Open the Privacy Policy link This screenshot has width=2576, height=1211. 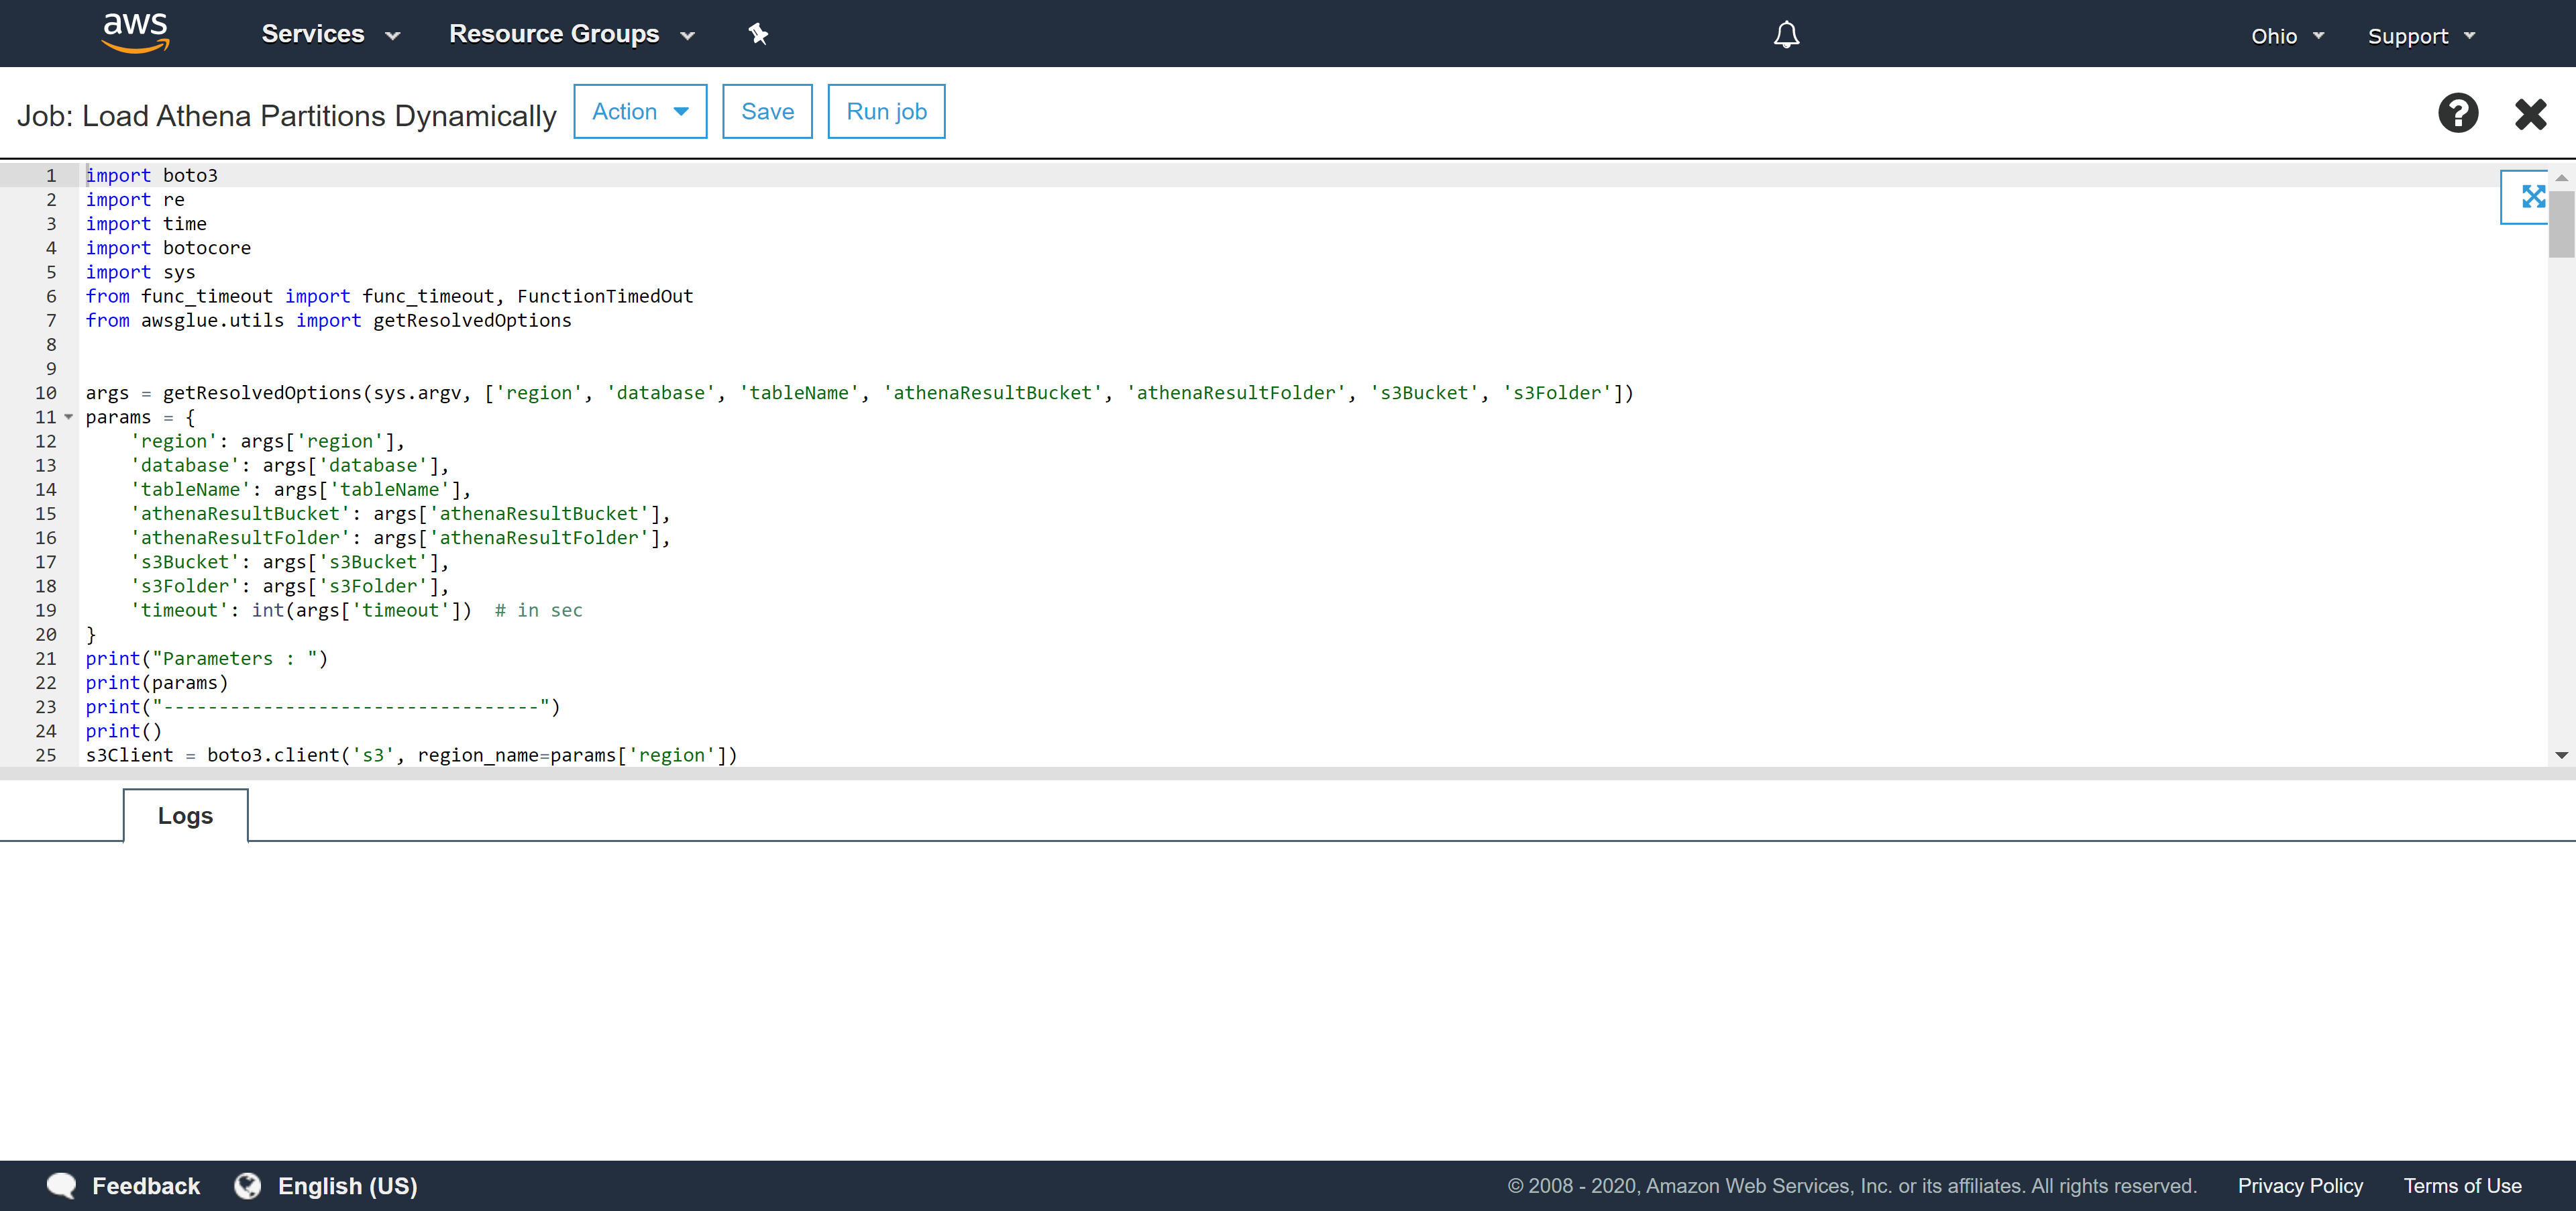tap(2299, 1185)
